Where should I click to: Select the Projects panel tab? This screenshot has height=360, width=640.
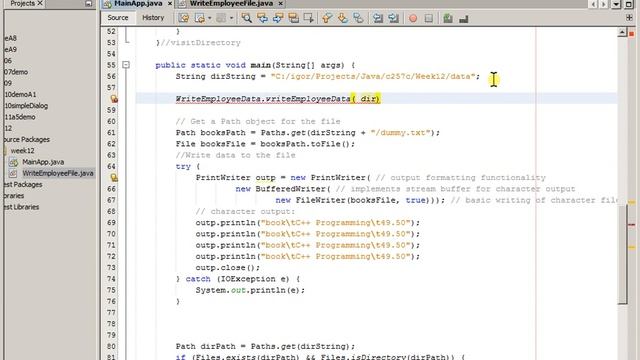point(22,3)
